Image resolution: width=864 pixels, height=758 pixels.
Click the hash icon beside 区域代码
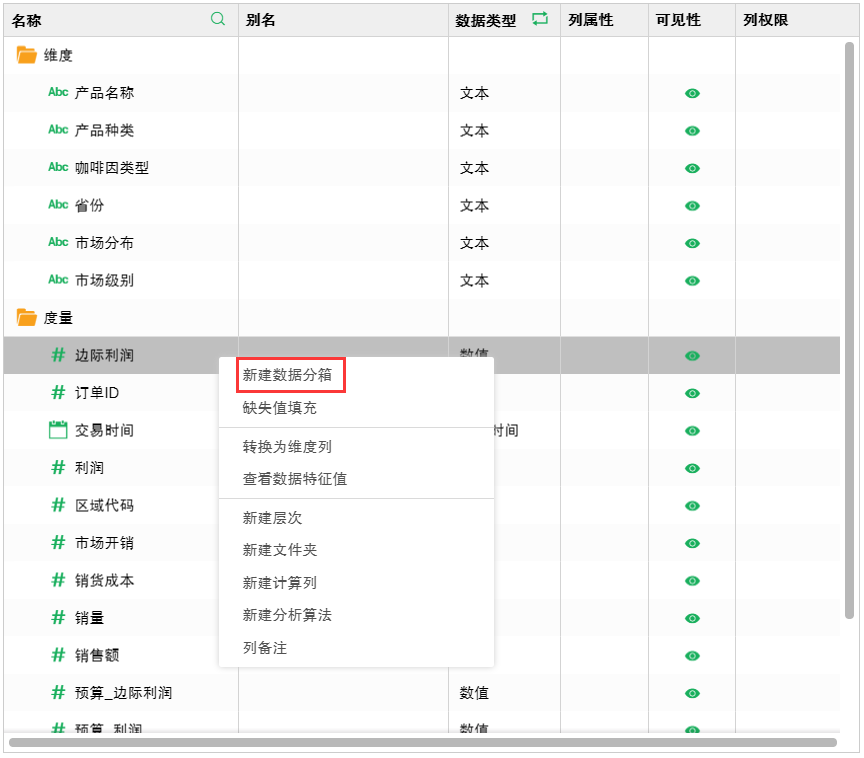tap(58, 505)
